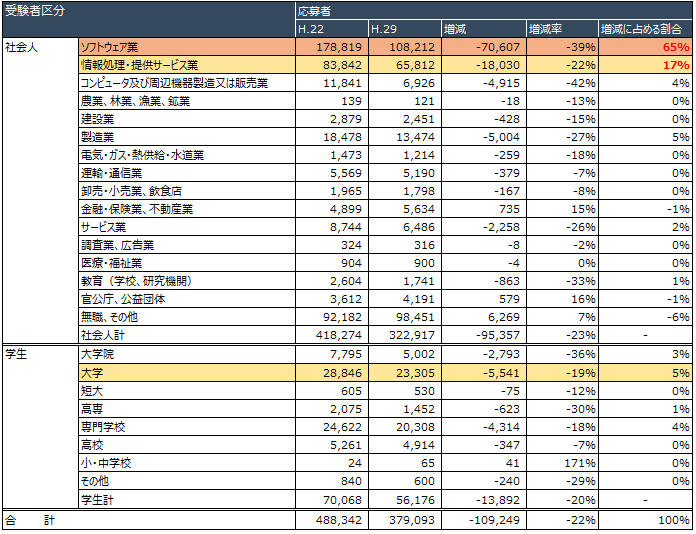Image resolution: width=696 pixels, height=534 pixels.
Task: Select the サービス業 row label
Action: [x=103, y=227]
